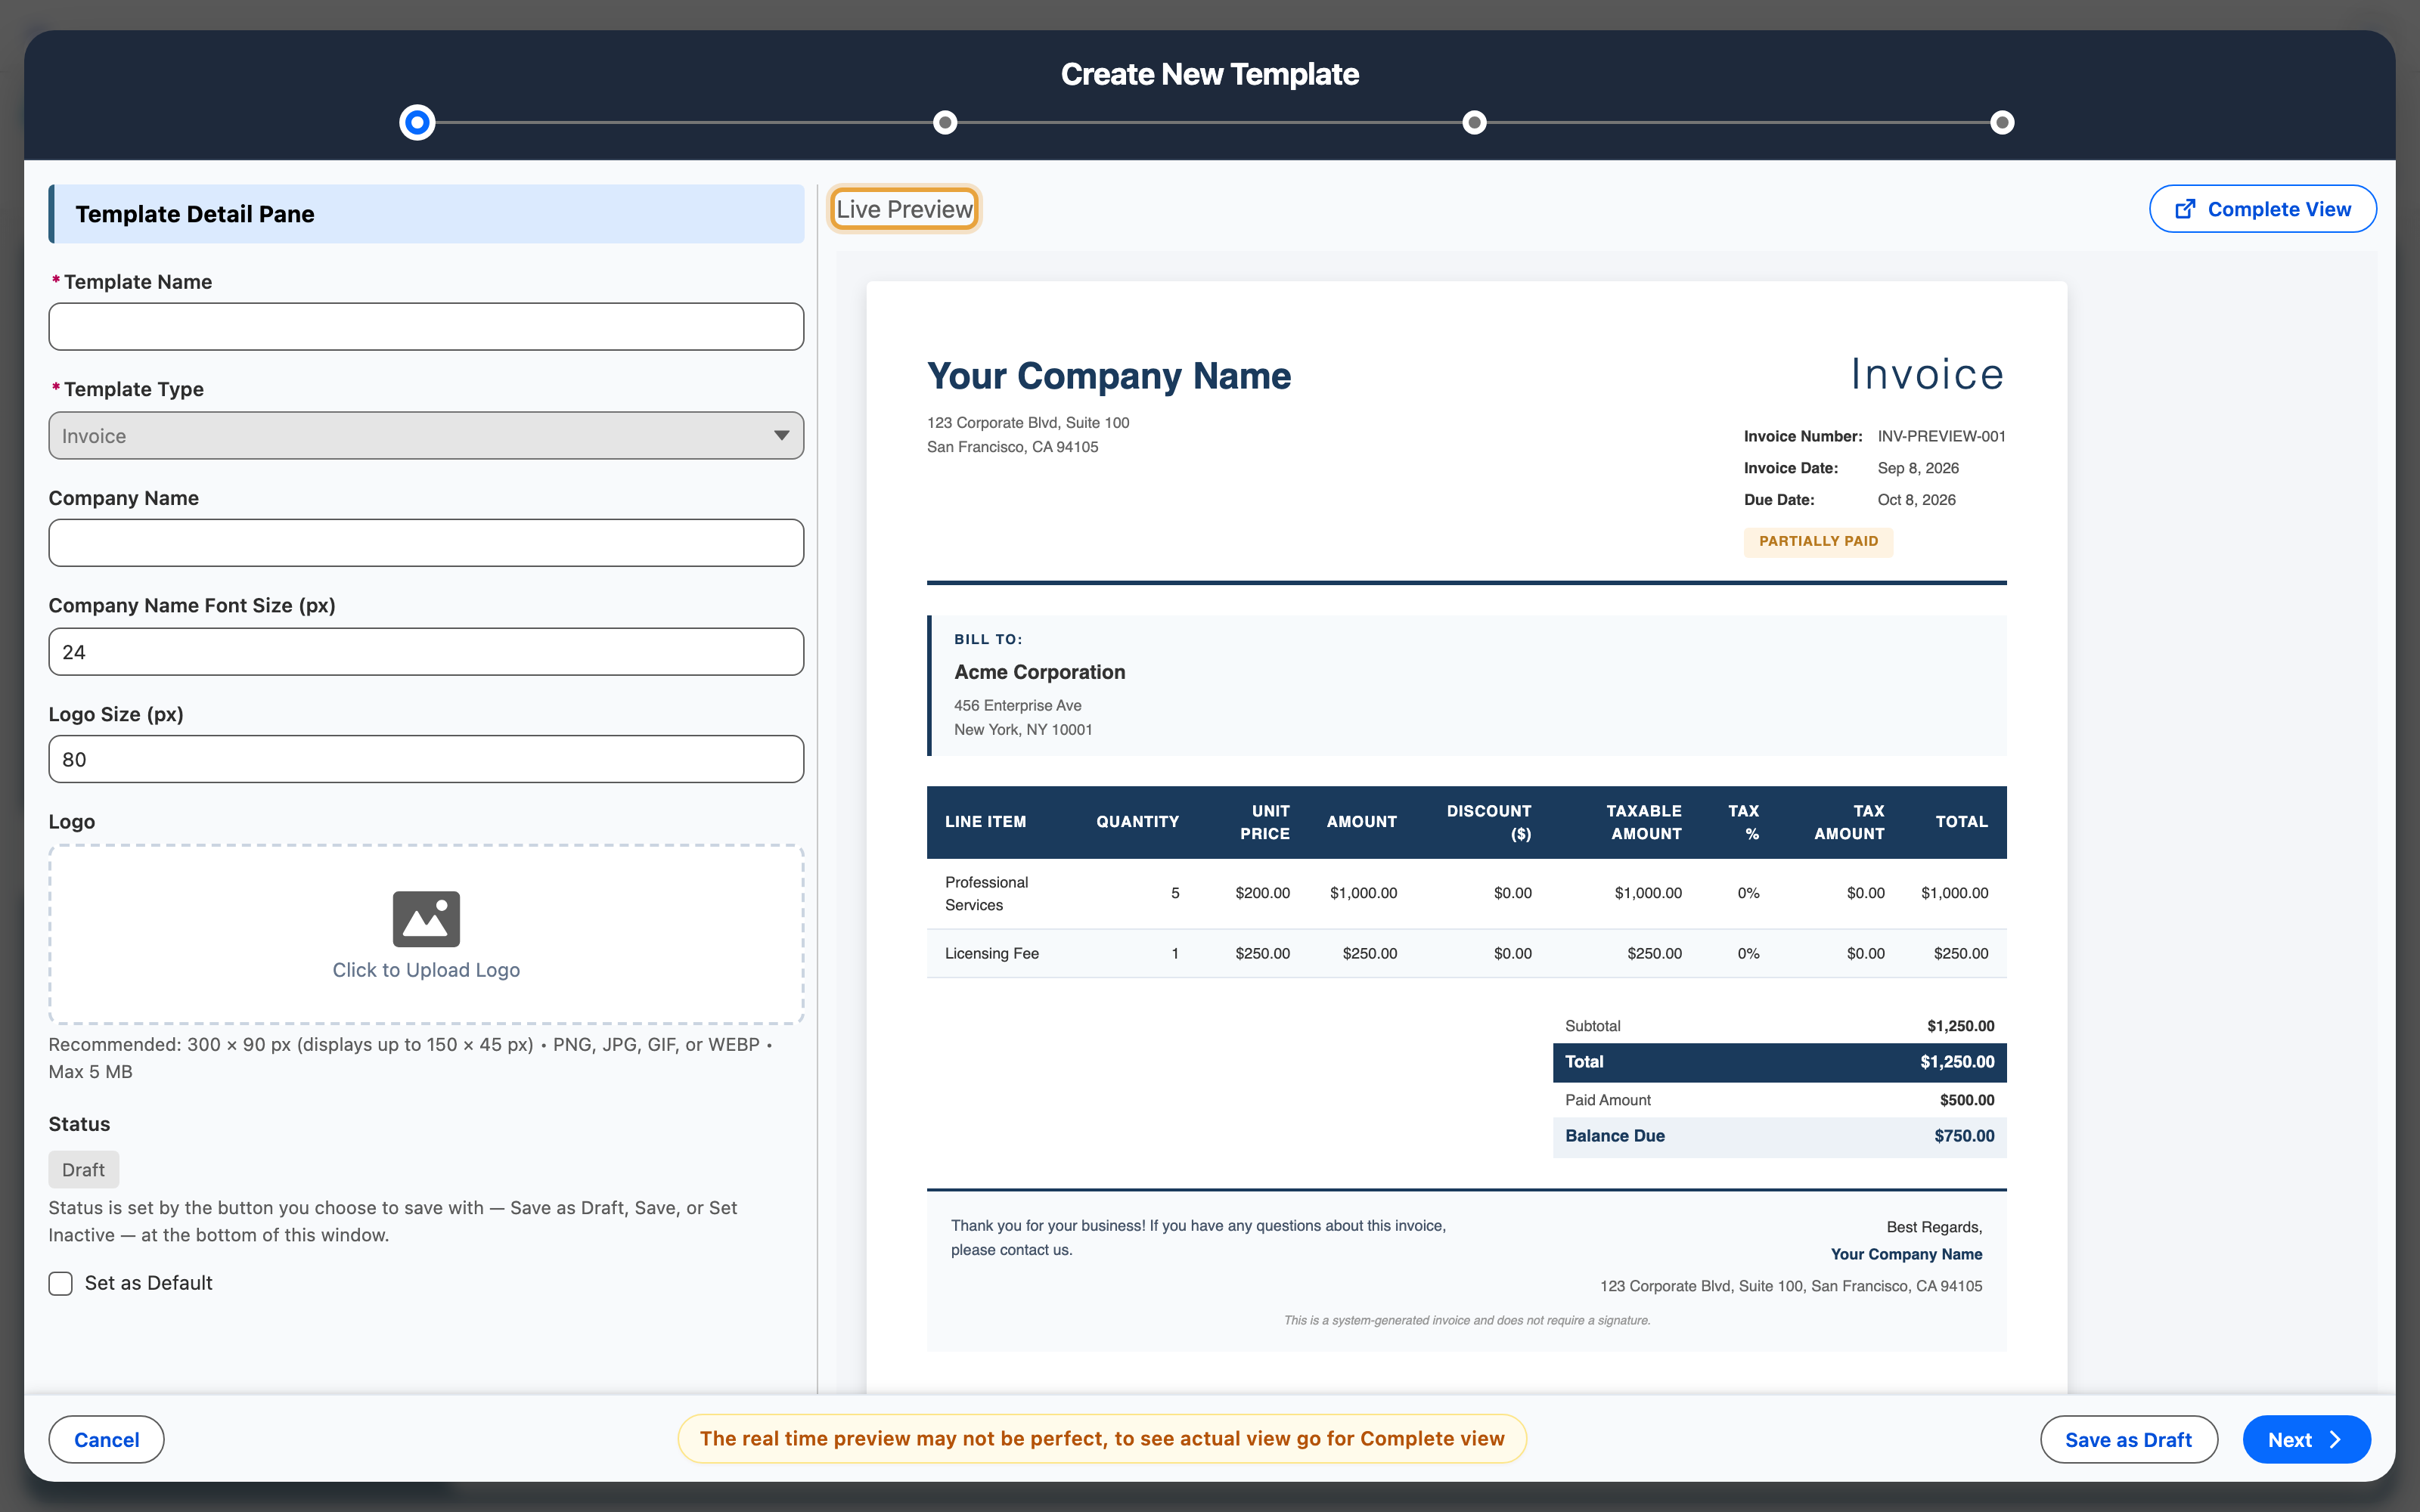The image size is (2420, 1512).
Task: Click the DISCOUNT ($) column header
Action: tap(1488, 822)
